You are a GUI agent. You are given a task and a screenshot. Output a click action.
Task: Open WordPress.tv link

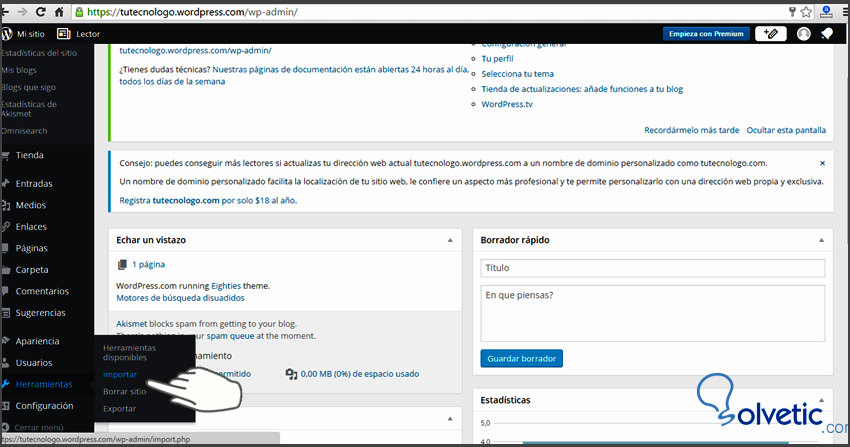coord(507,104)
